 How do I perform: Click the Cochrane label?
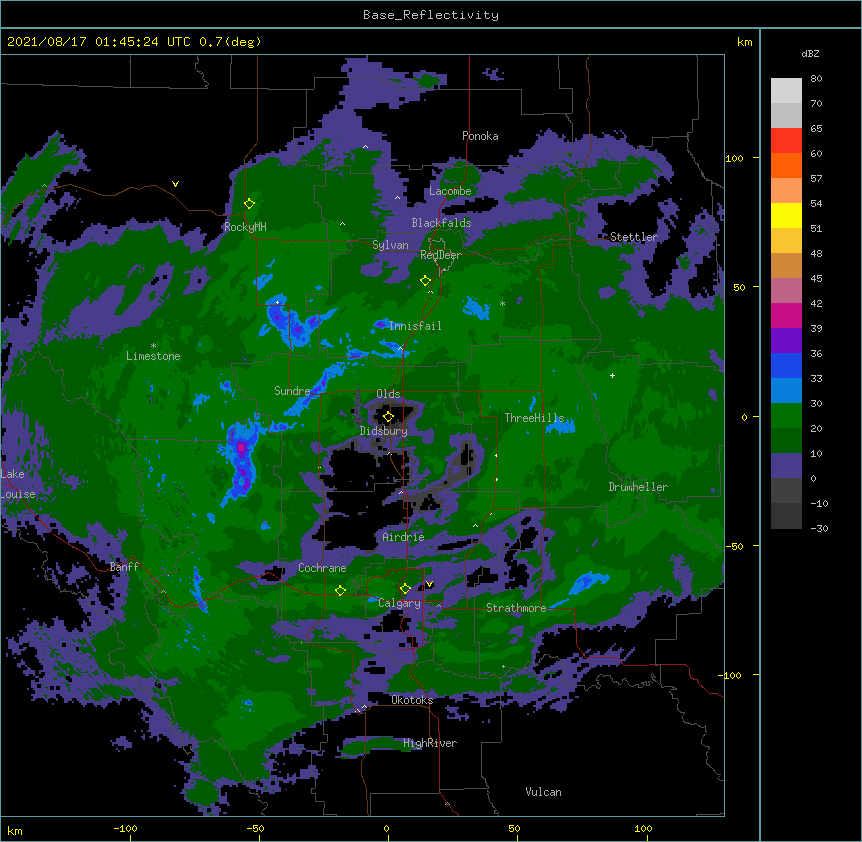click(322, 568)
